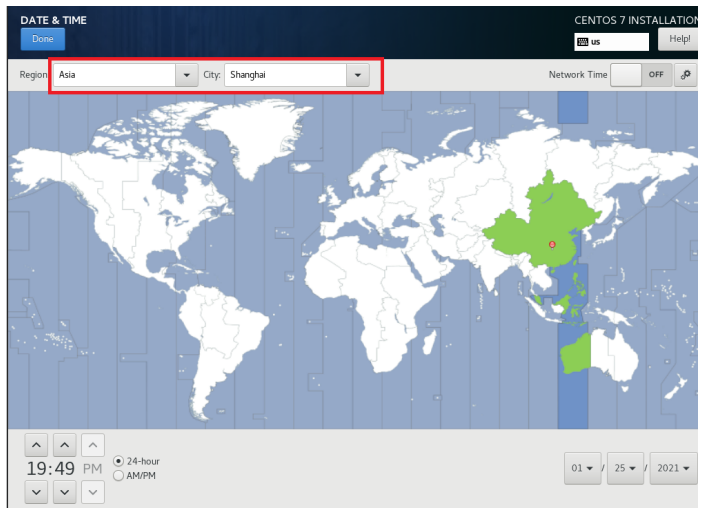Decrease the minutes with down arrow
The height and width of the screenshot is (521, 709).
pos(64,491)
